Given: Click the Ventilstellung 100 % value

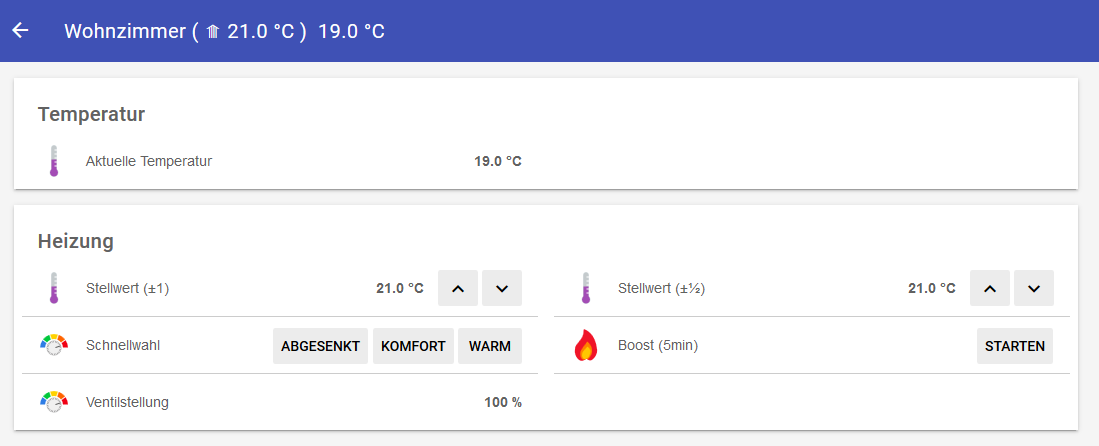Looking at the screenshot, I should coord(503,402).
